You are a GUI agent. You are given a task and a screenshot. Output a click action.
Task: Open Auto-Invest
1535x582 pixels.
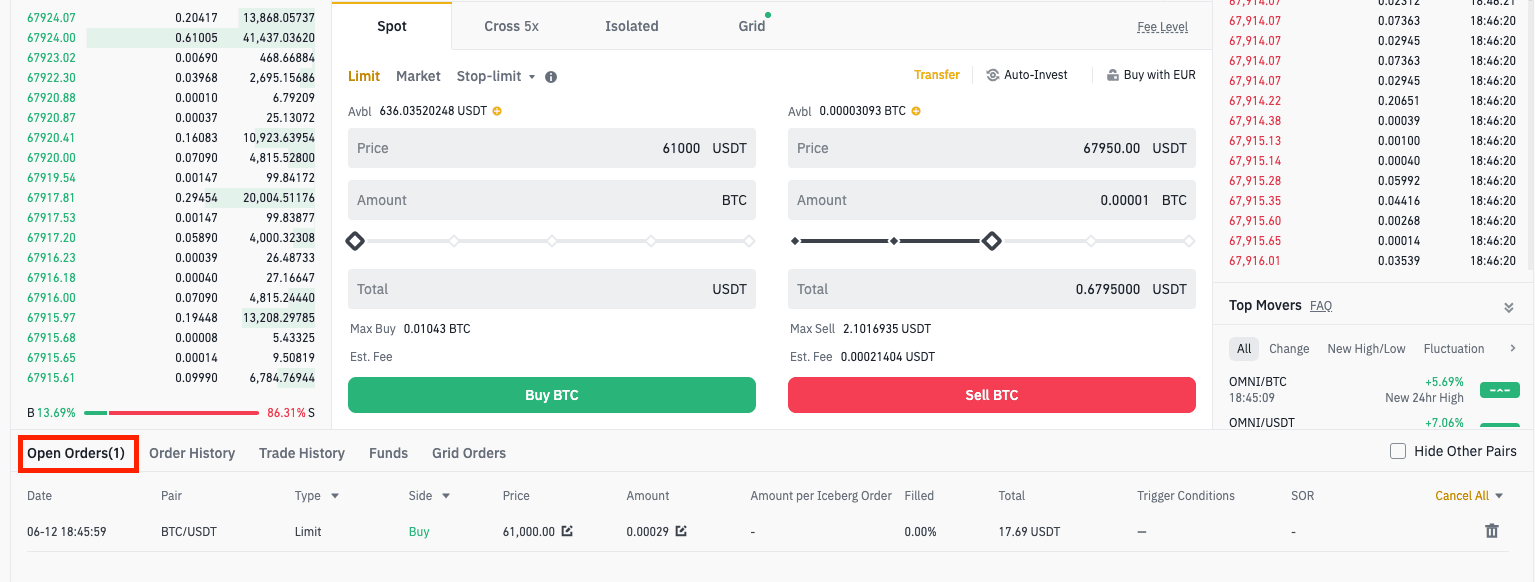(x=1027, y=75)
